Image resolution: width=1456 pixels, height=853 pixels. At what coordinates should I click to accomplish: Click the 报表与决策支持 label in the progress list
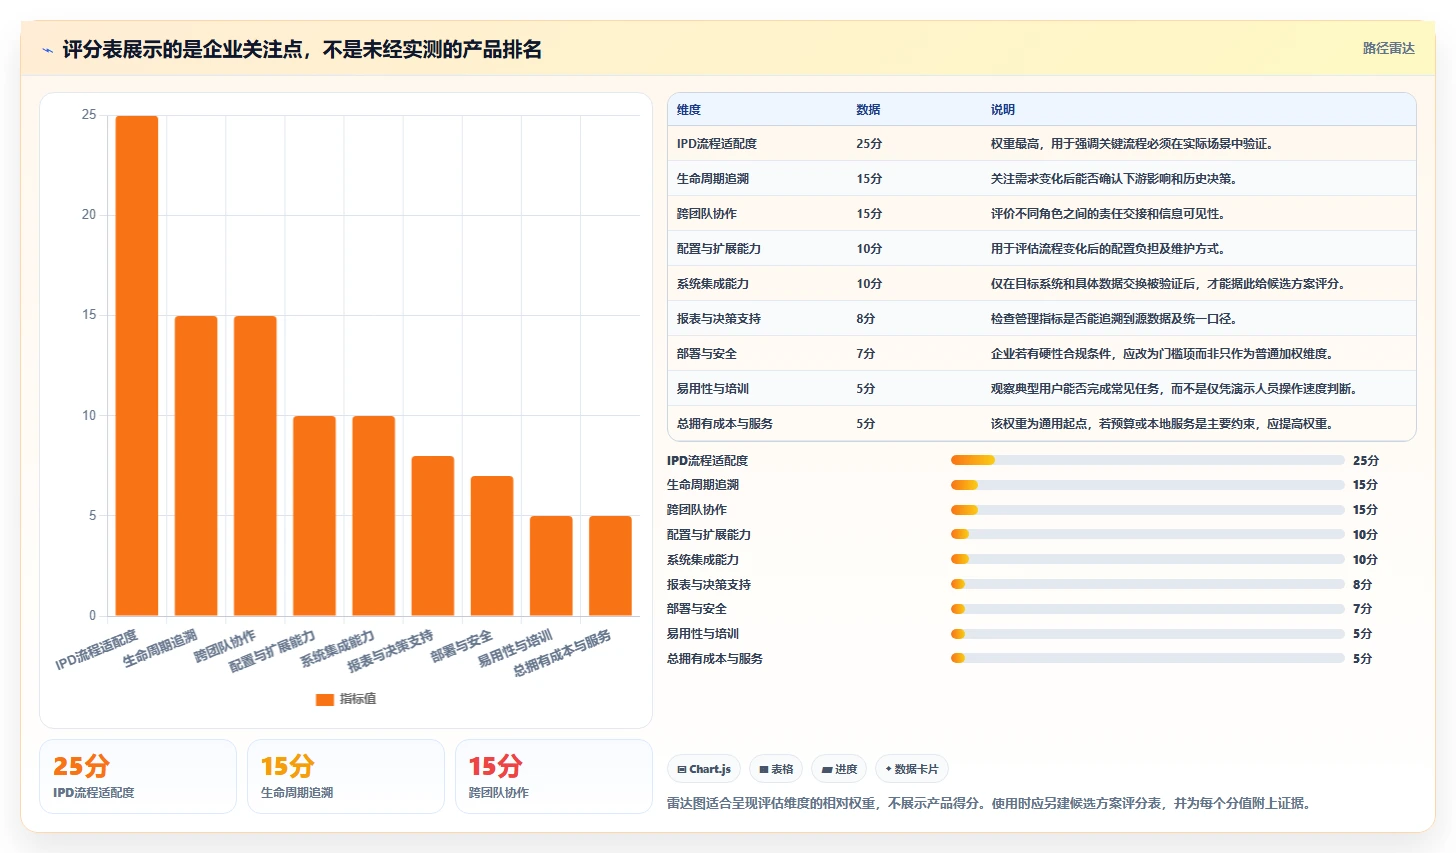point(708,585)
